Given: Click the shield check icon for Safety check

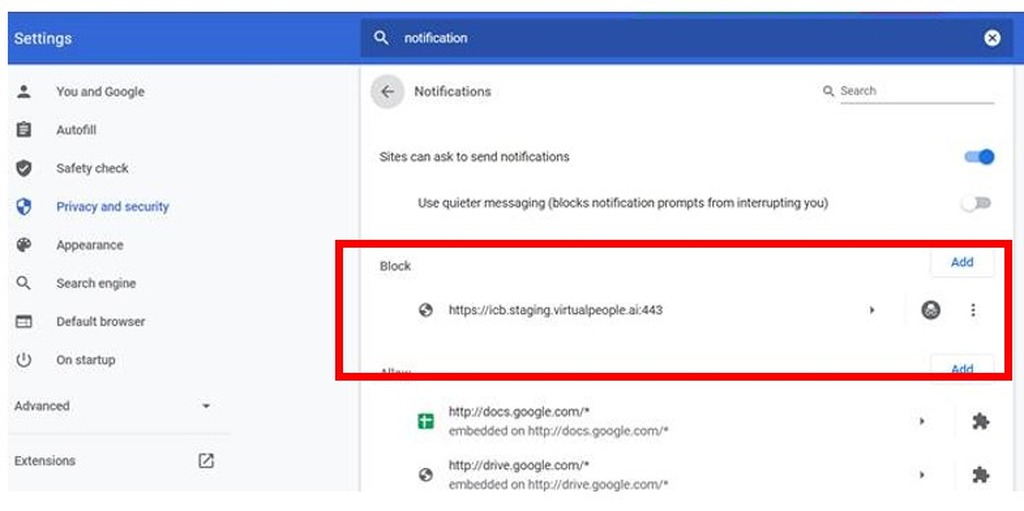Looking at the screenshot, I should 24,169.
